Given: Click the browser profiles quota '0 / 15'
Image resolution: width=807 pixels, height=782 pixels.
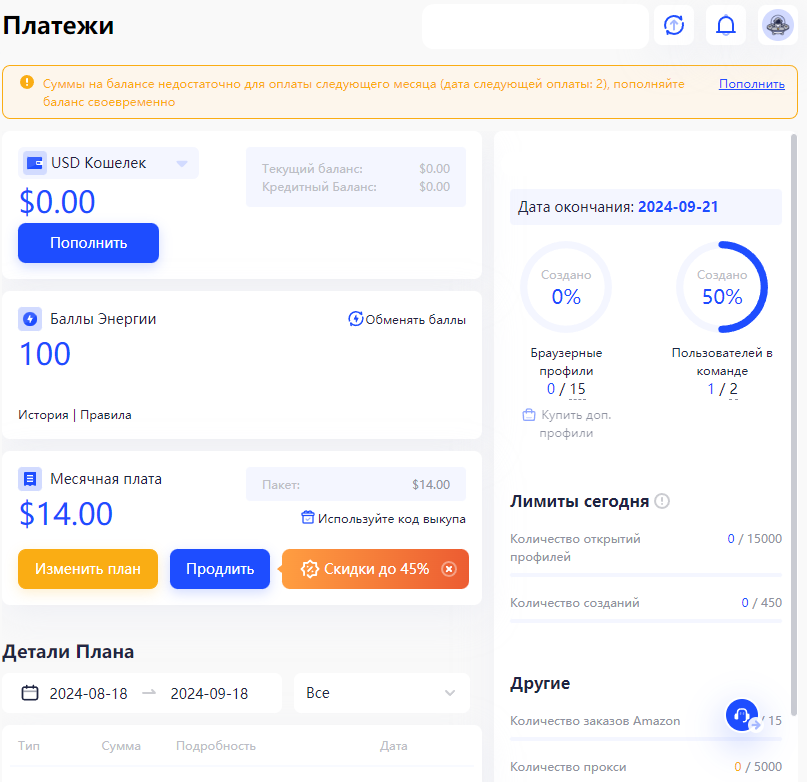Looking at the screenshot, I should tap(566, 389).
